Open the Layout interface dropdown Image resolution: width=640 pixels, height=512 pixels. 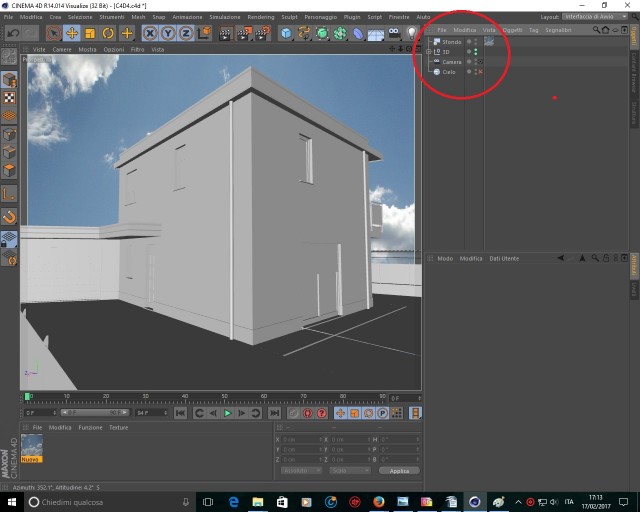(x=595, y=16)
